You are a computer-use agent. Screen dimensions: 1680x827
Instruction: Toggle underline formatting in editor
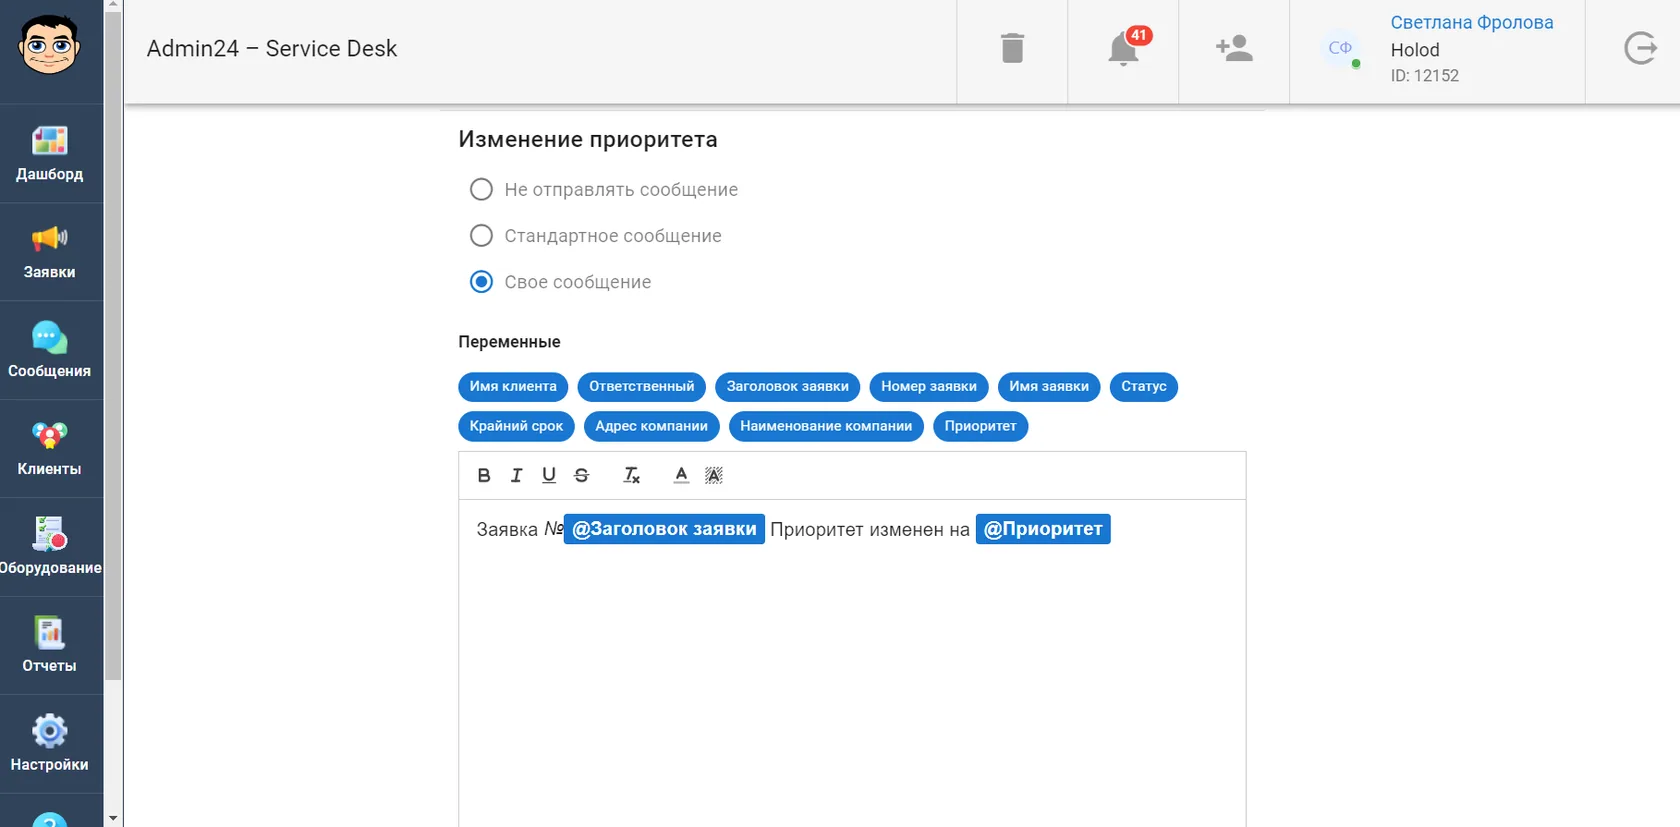coord(549,476)
